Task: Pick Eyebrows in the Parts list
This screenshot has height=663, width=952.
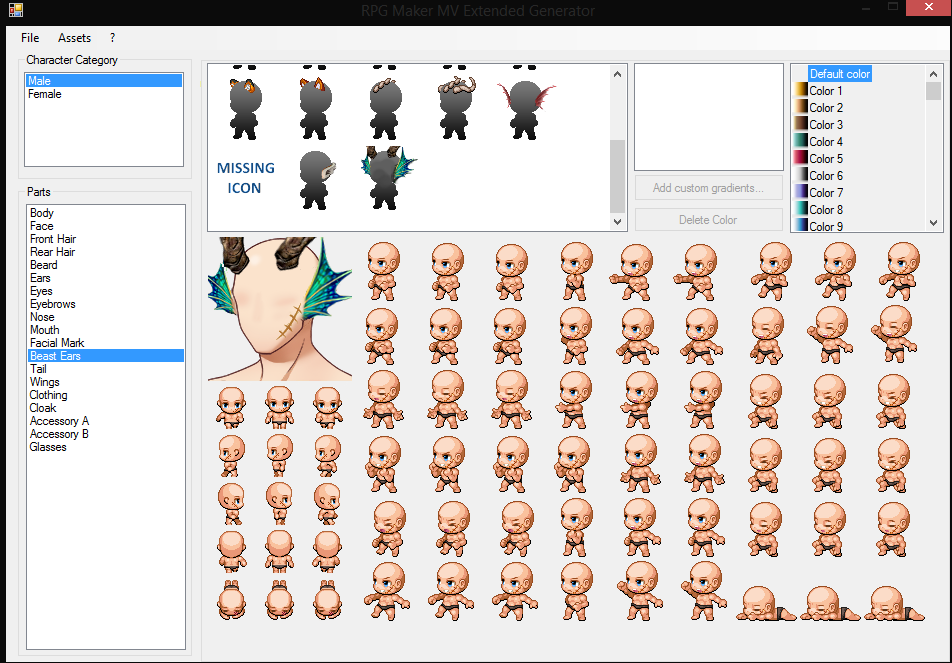Action: click(106, 304)
